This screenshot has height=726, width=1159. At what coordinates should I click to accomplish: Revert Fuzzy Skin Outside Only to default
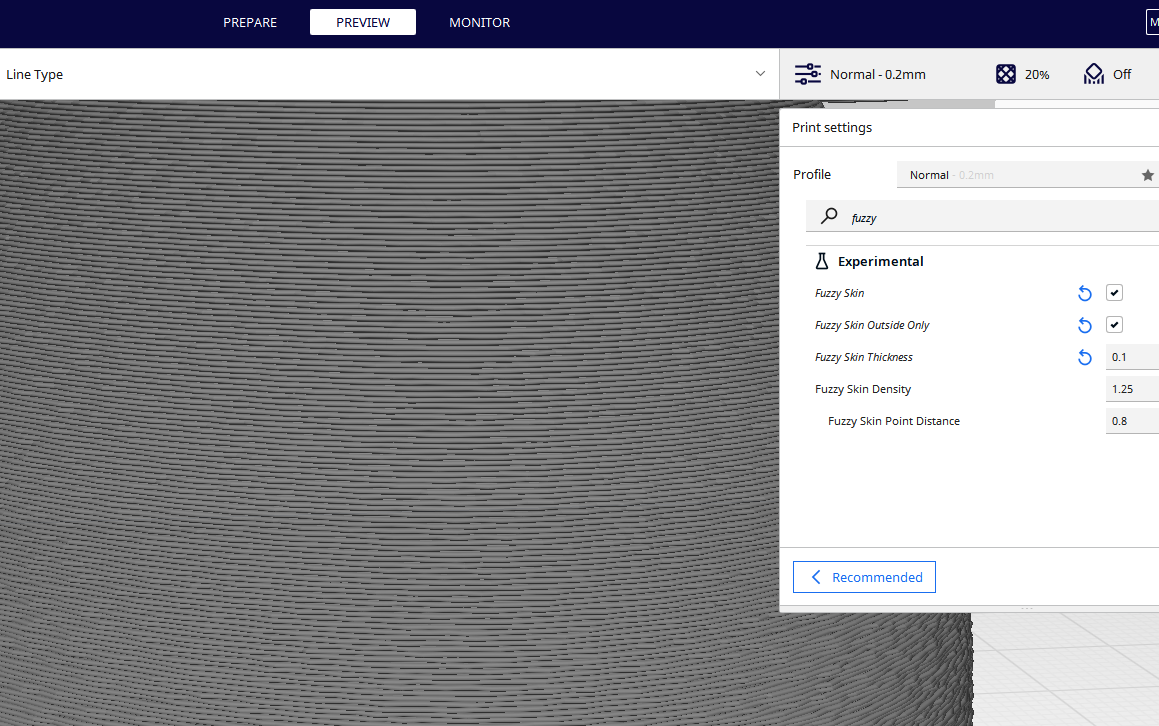[x=1084, y=325]
